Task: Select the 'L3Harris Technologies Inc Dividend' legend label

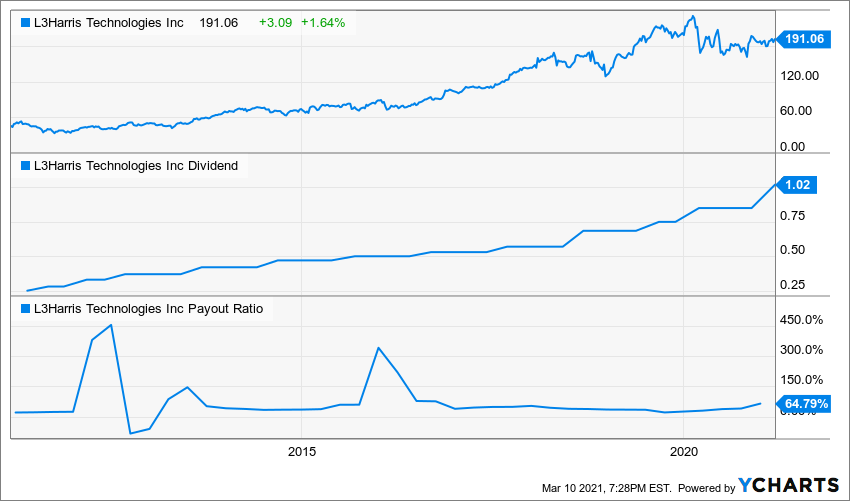Action: coord(136,166)
